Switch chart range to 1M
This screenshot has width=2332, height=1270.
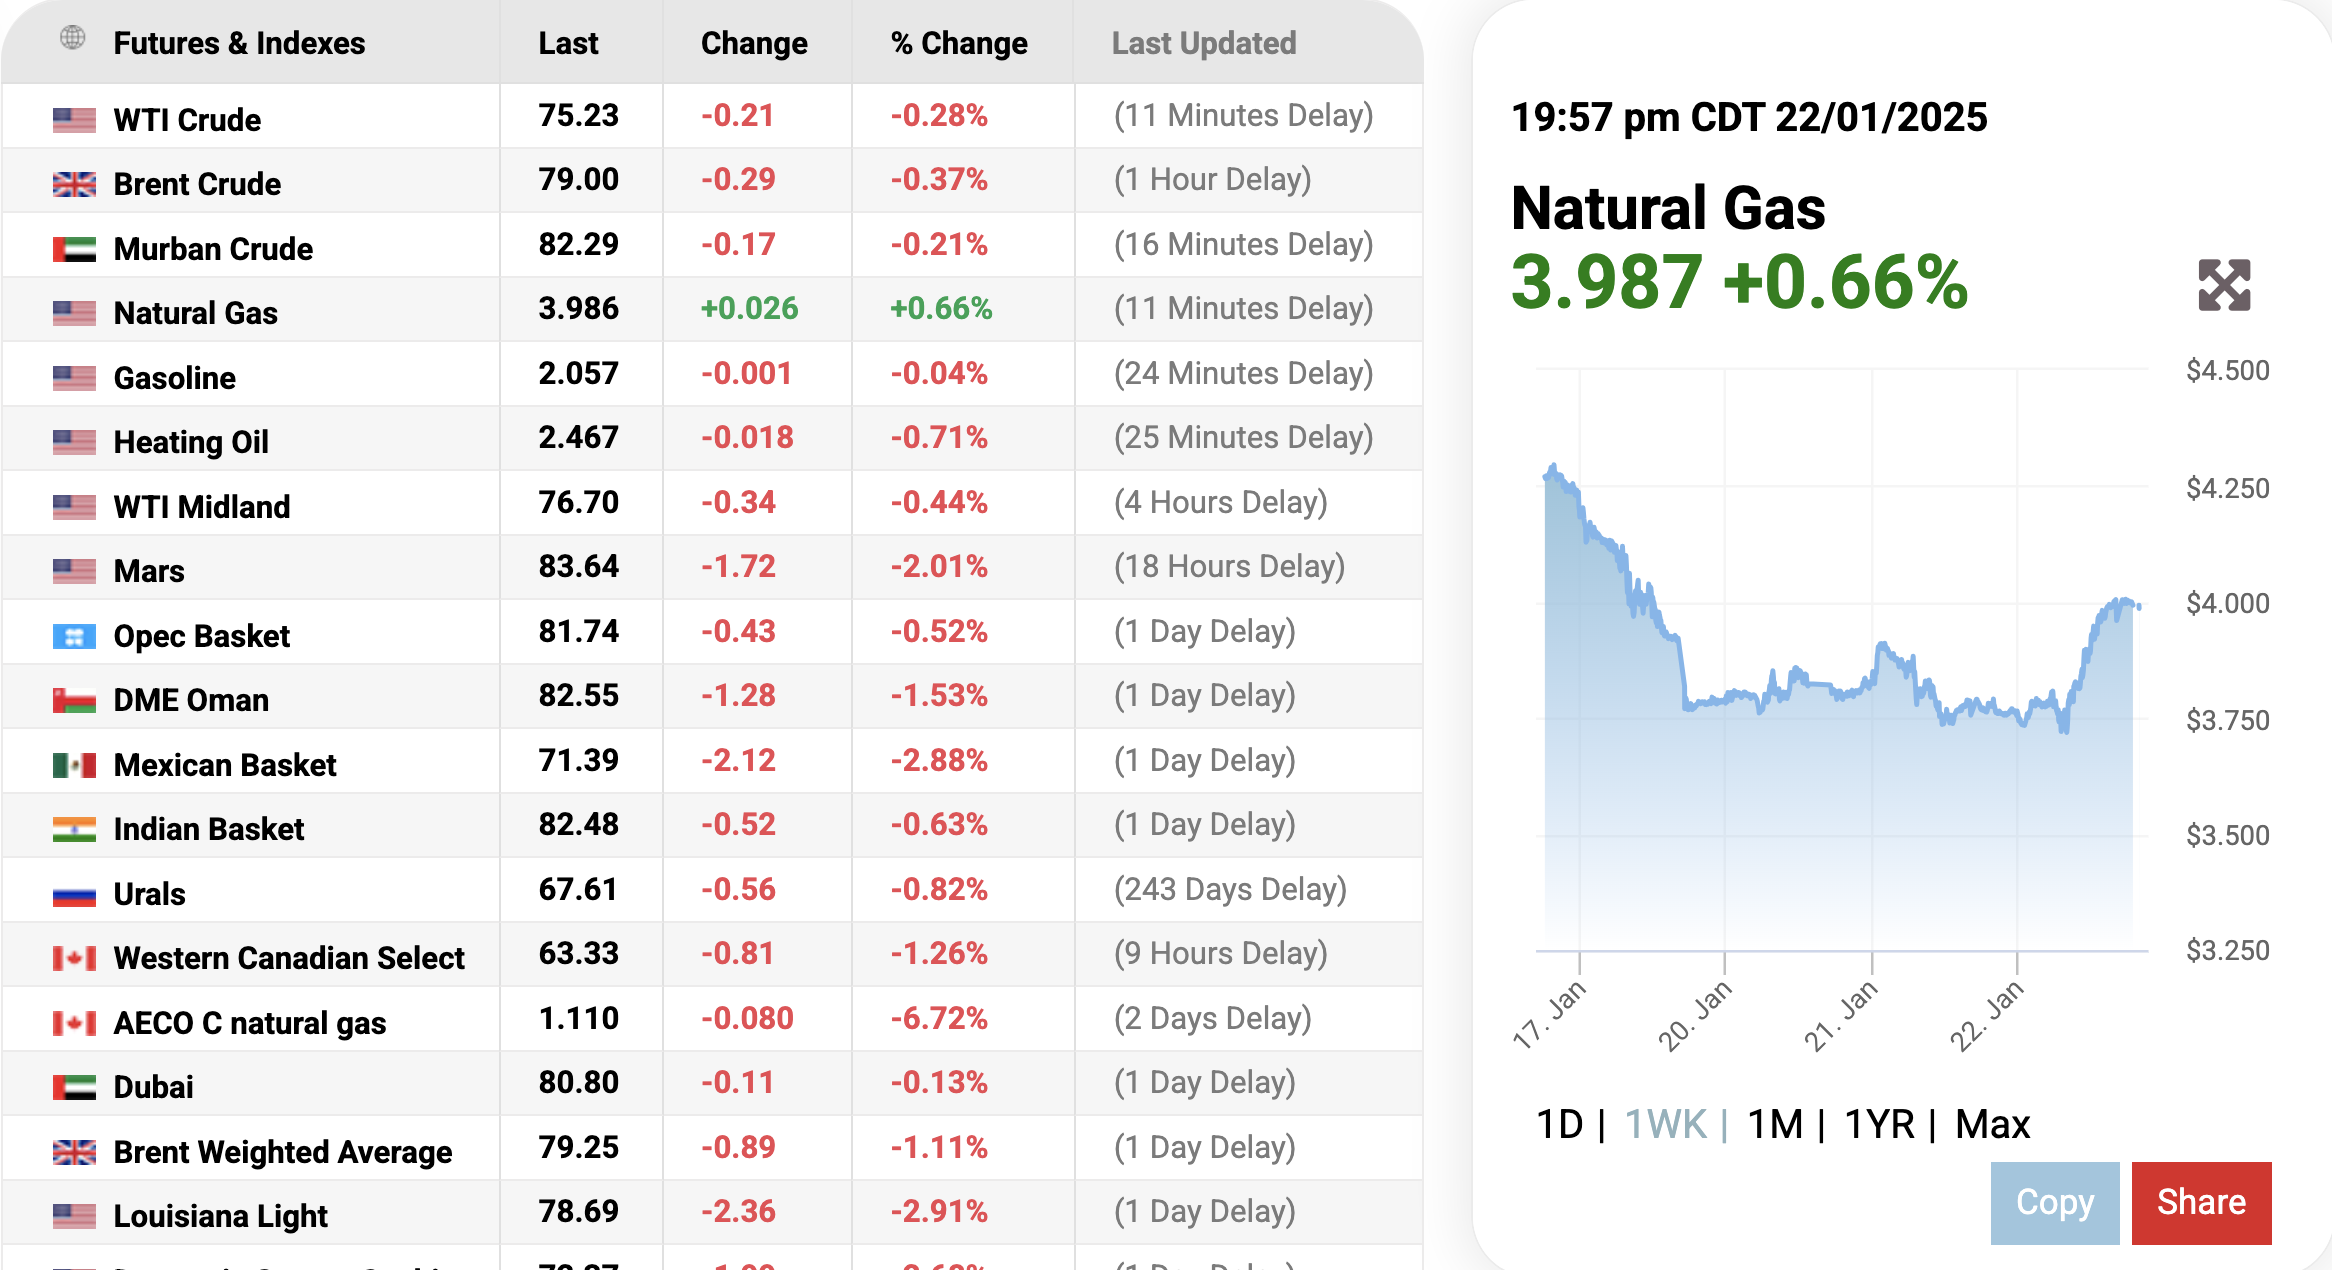point(1775,1124)
